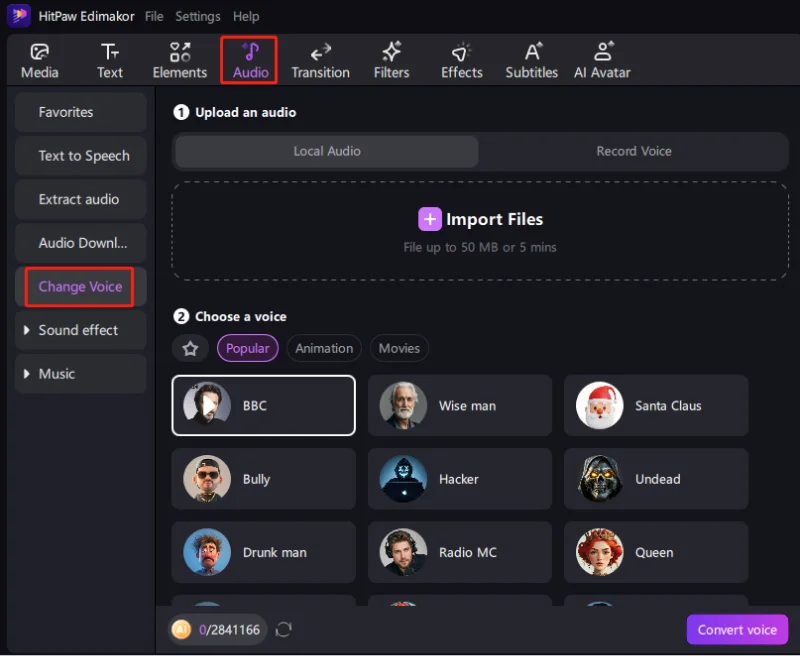800x656 pixels.
Task: Select the Effects icon
Action: point(461,58)
